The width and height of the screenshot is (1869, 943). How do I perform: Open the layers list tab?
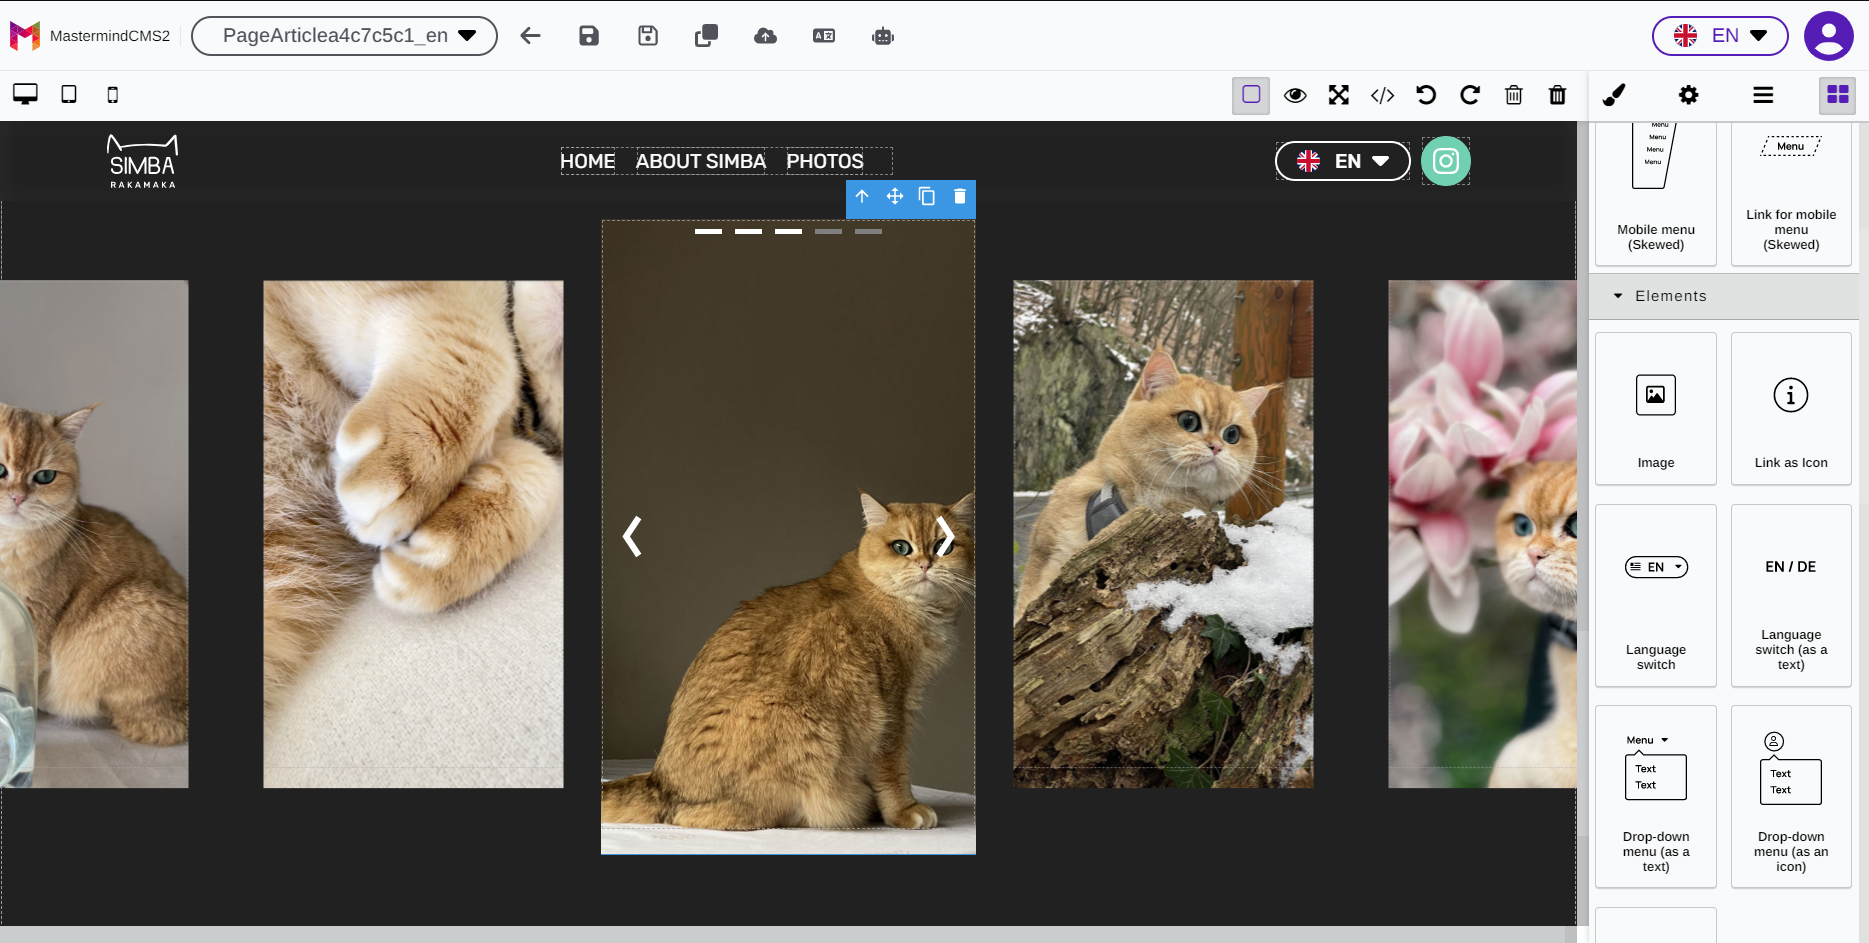point(1763,95)
